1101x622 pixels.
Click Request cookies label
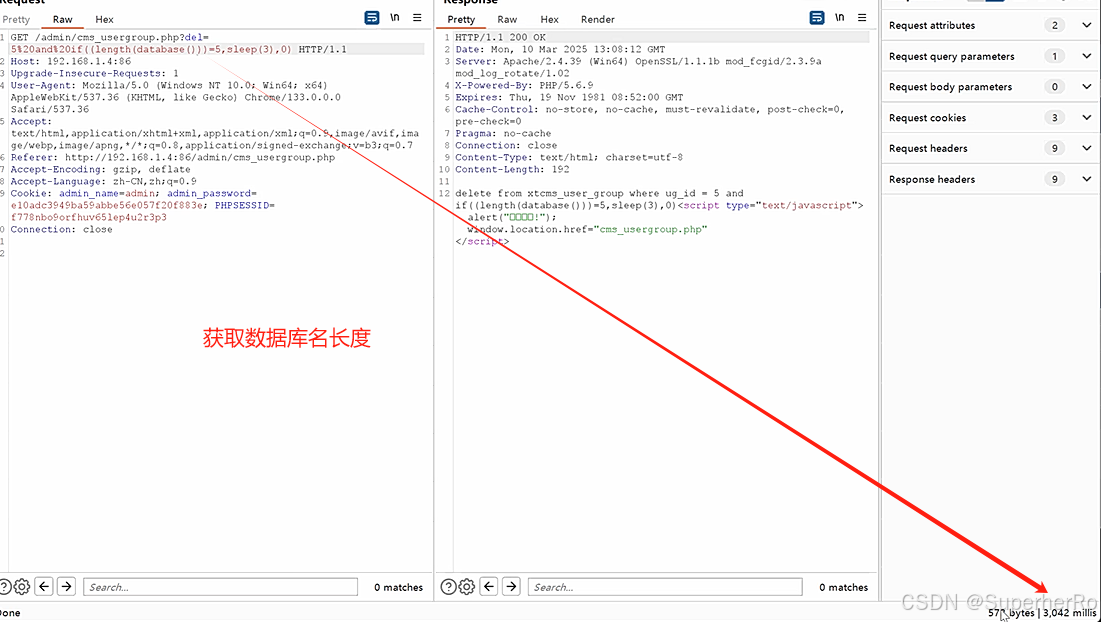927,118
